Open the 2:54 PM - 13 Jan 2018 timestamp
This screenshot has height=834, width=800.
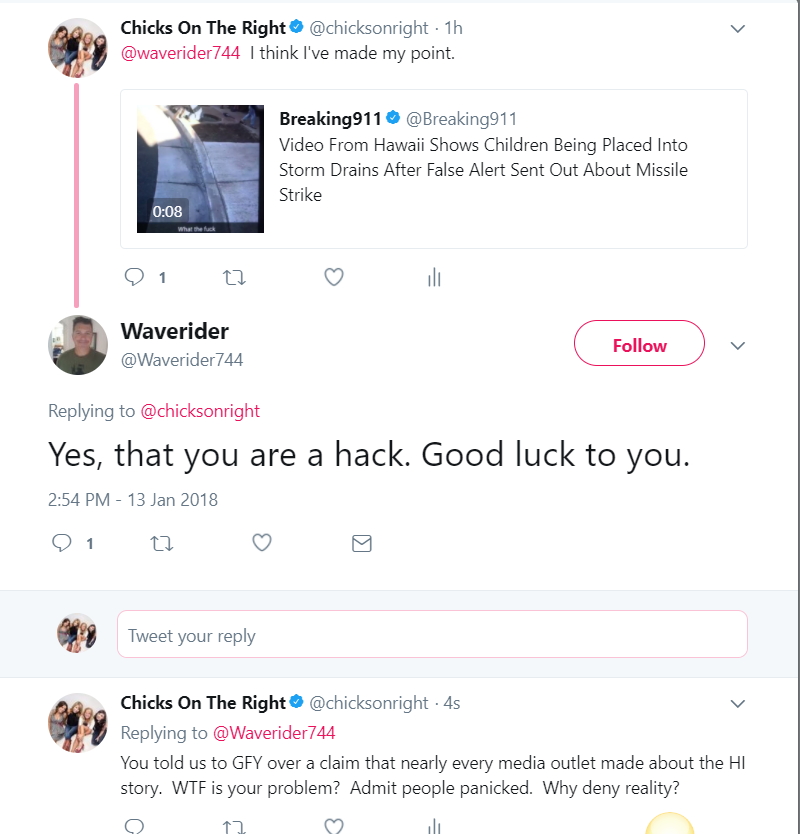click(x=133, y=500)
